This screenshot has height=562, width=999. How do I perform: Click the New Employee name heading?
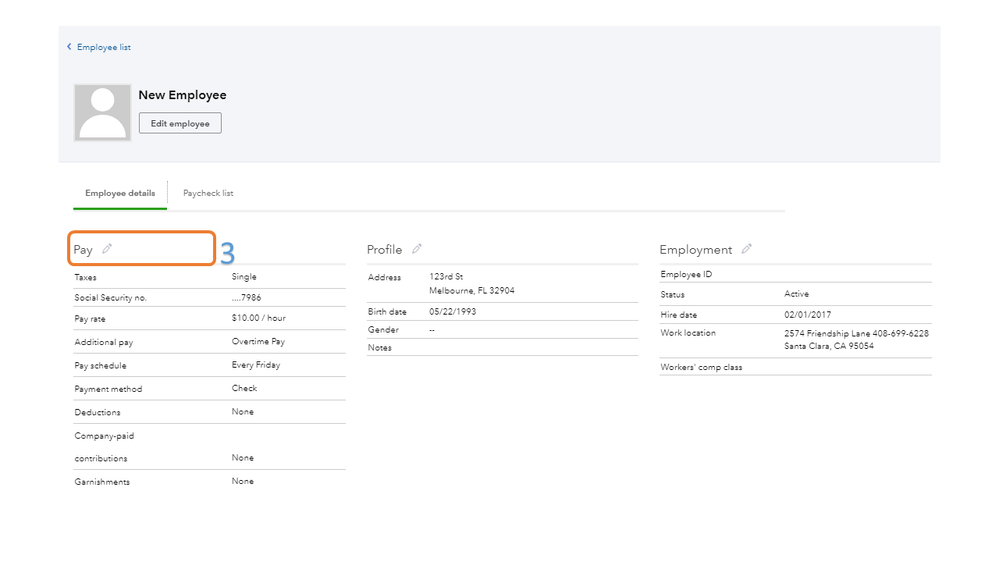(x=182, y=95)
